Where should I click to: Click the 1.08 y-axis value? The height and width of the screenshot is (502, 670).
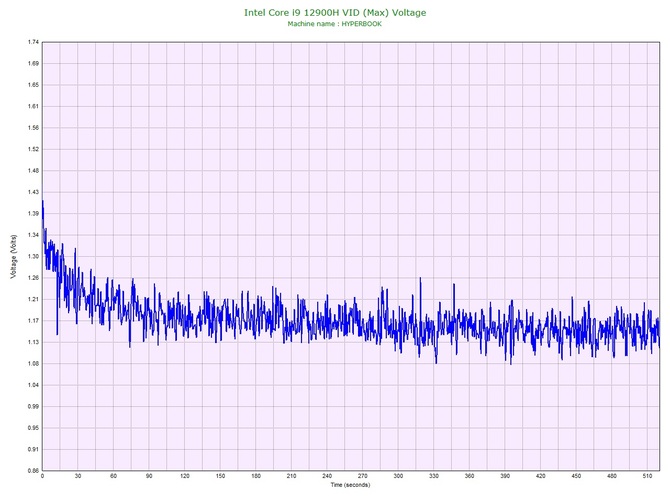pos(33,364)
